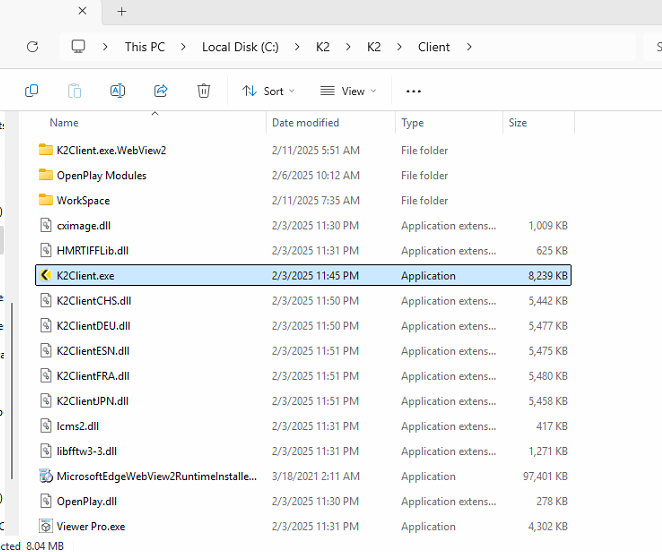Expand chevron between K2 and Client breadcrumbs

[x=399, y=47]
